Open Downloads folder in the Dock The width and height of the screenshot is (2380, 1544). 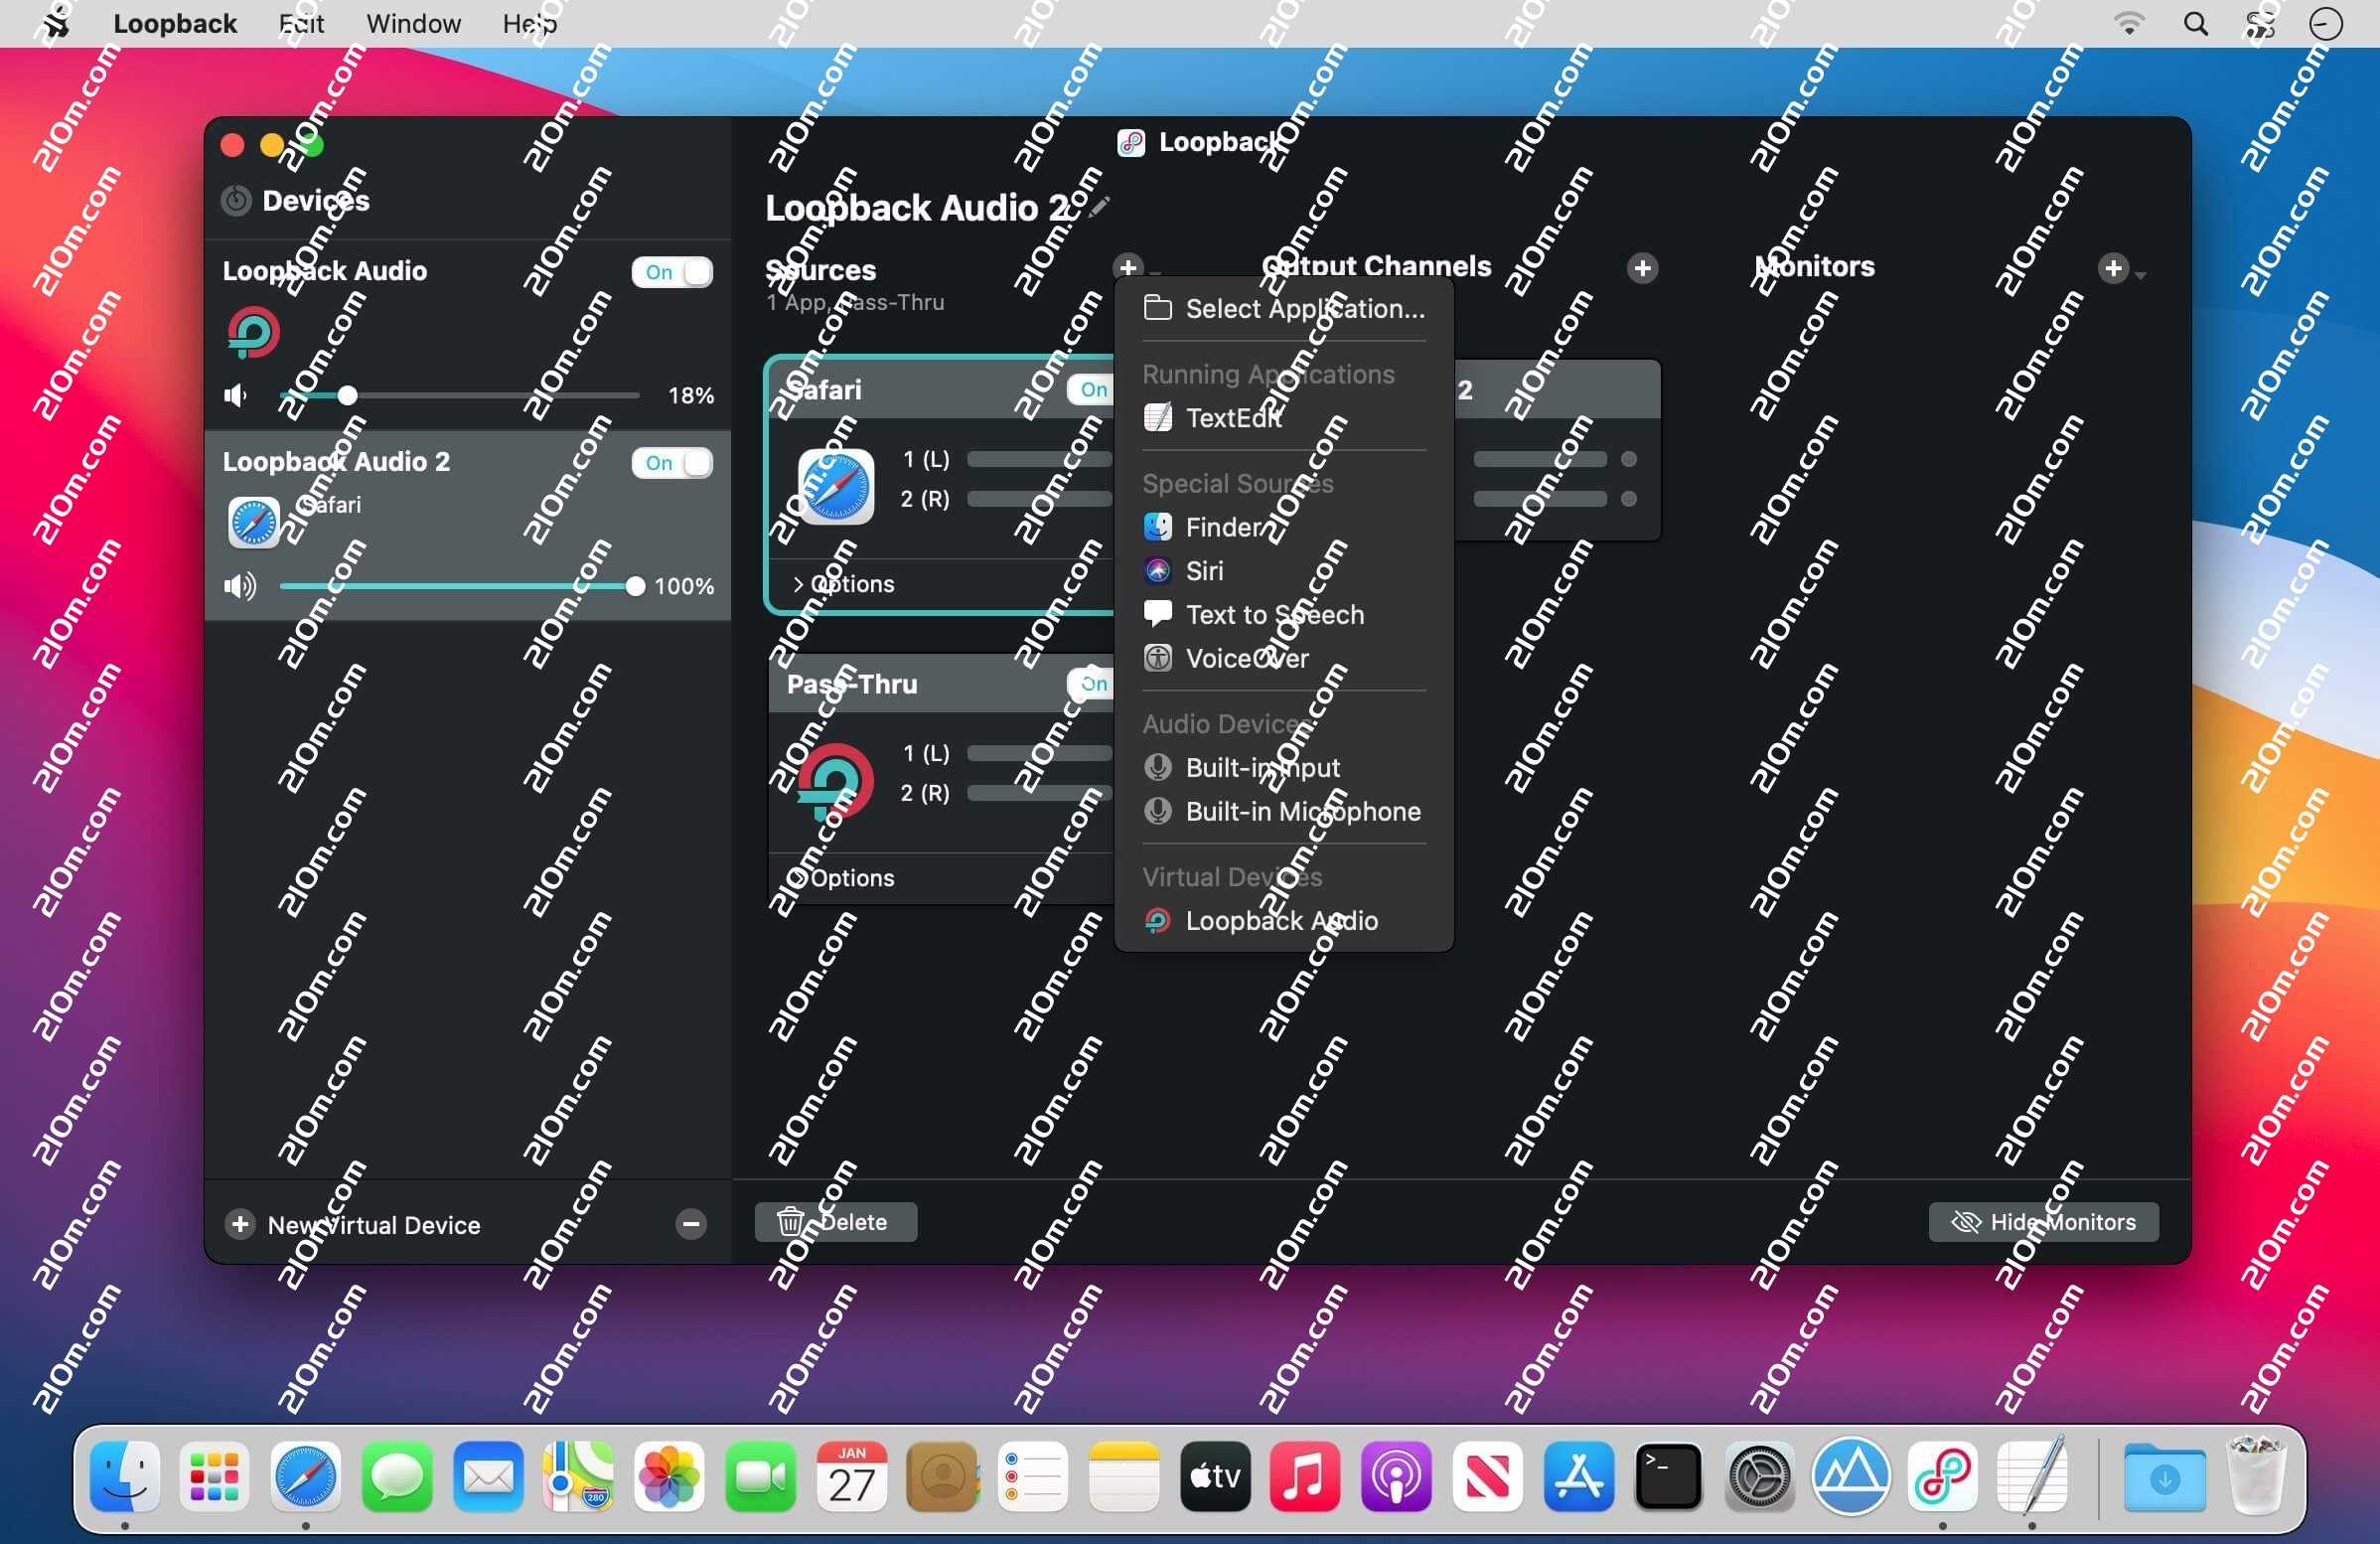pos(2164,1476)
